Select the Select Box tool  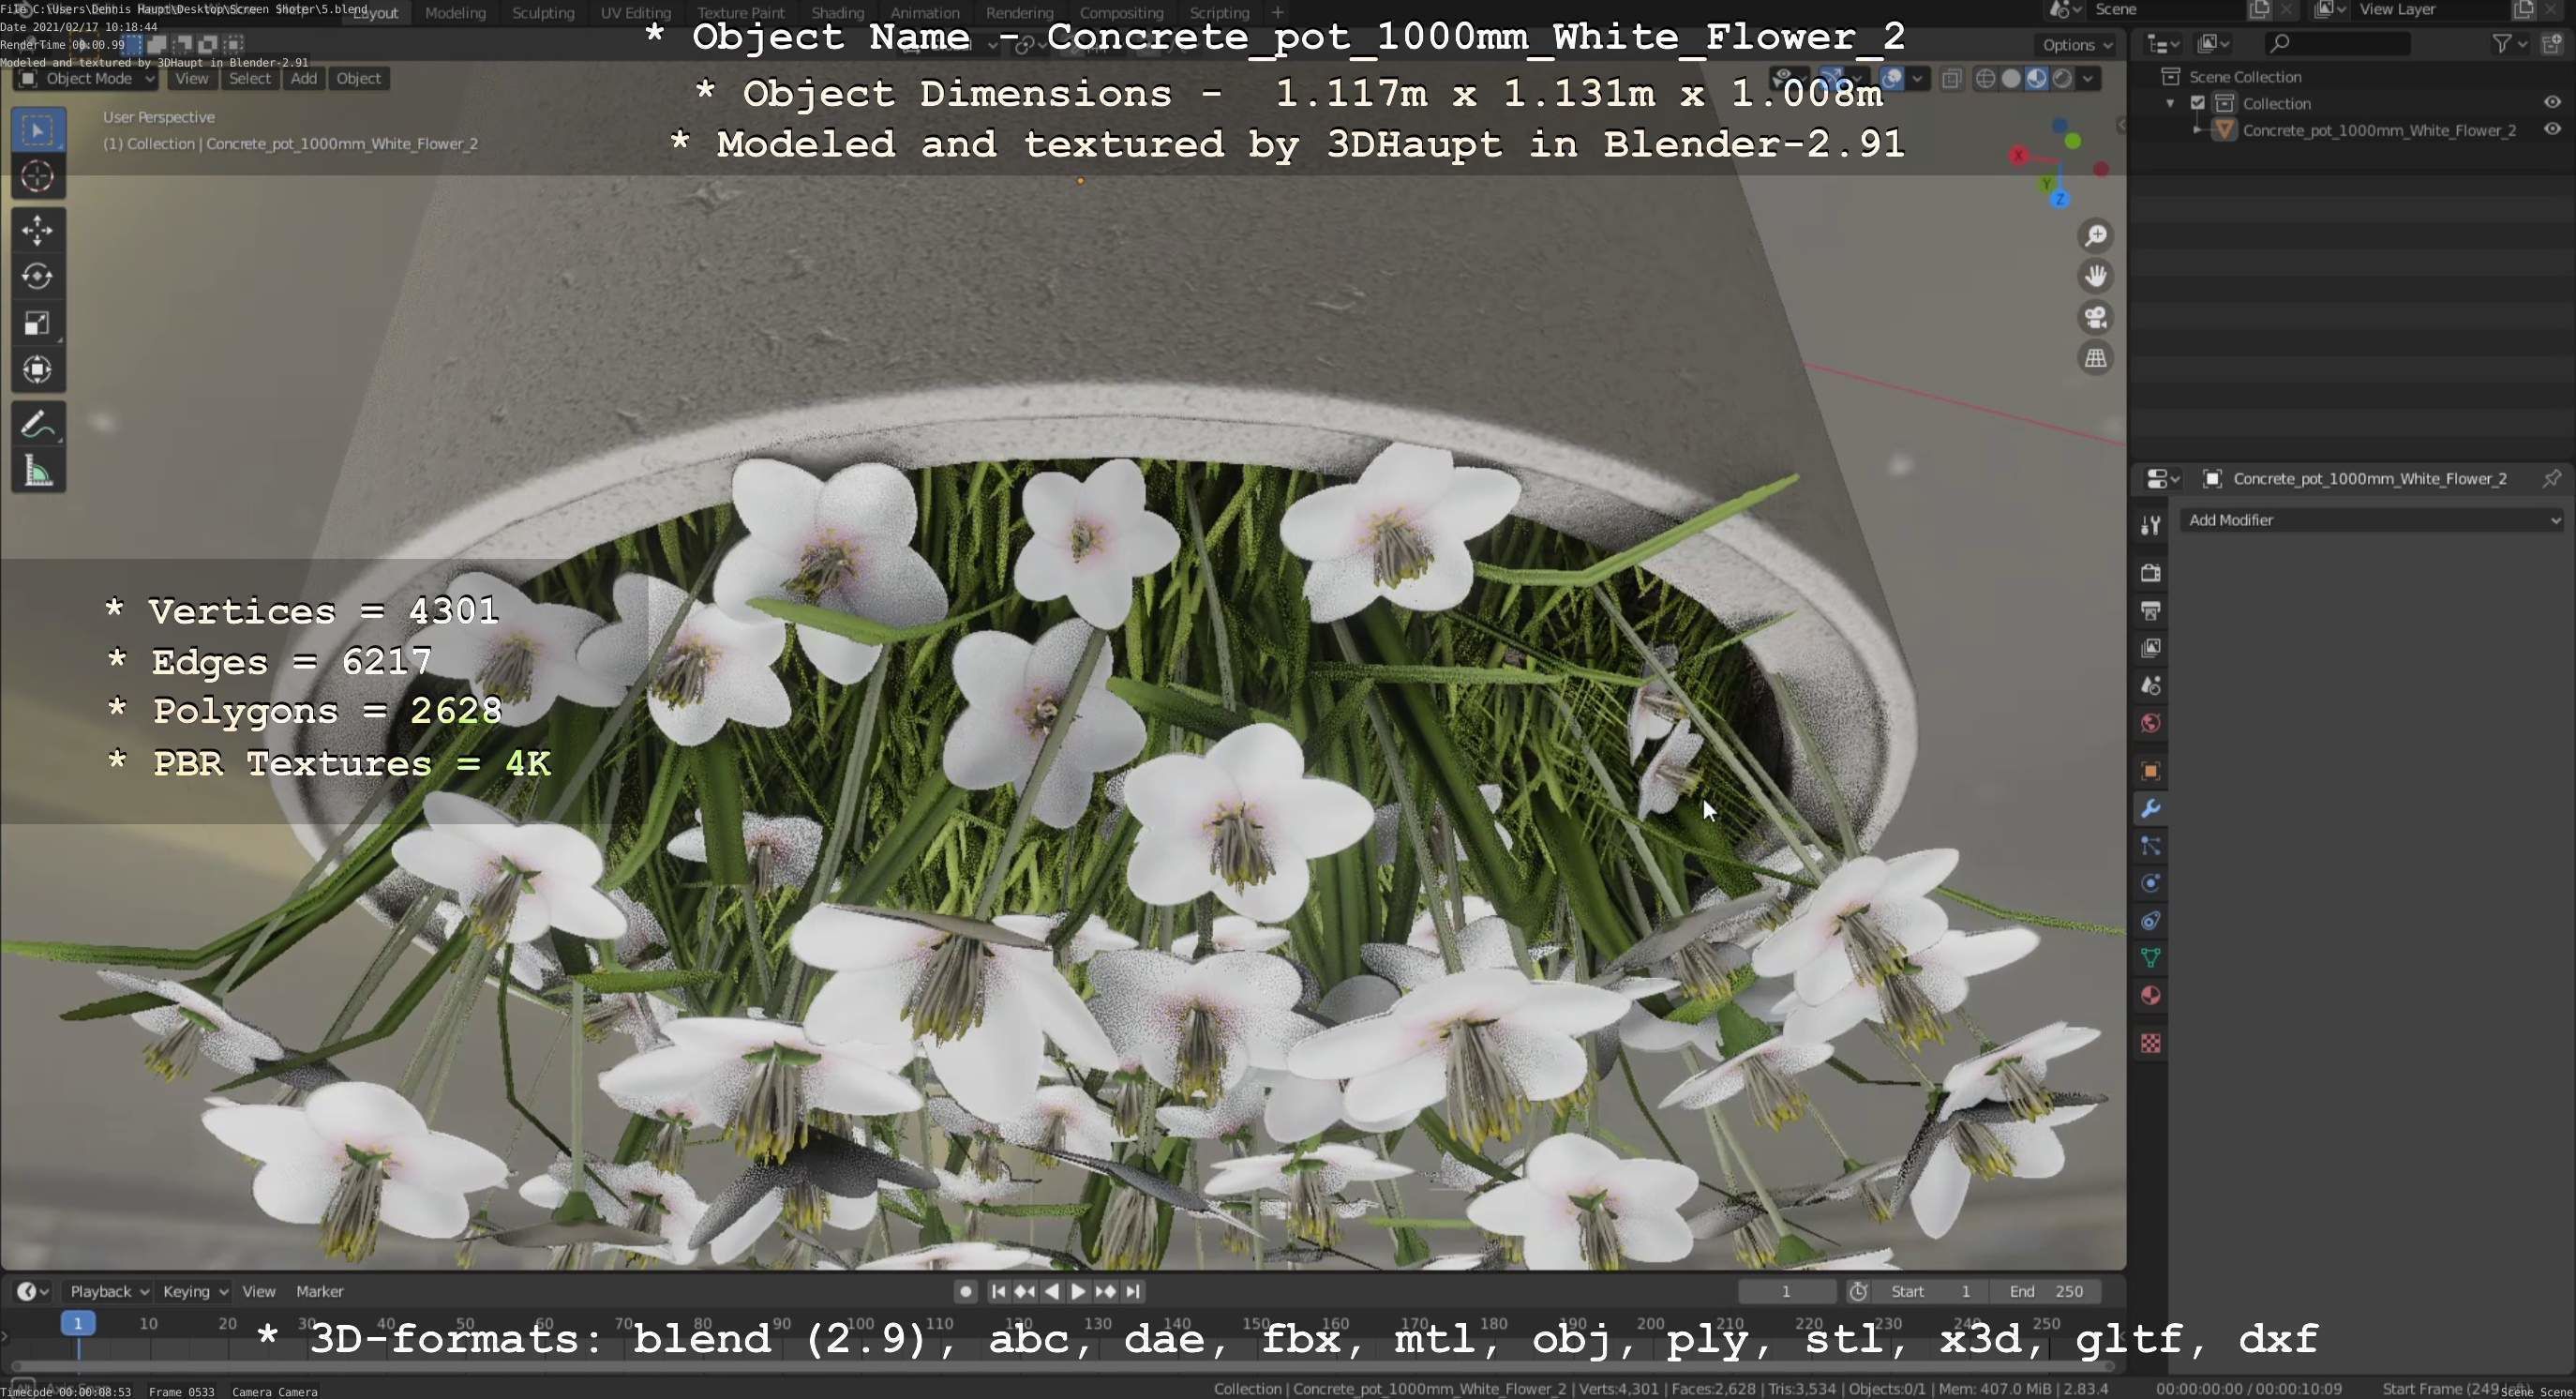[x=38, y=130]
